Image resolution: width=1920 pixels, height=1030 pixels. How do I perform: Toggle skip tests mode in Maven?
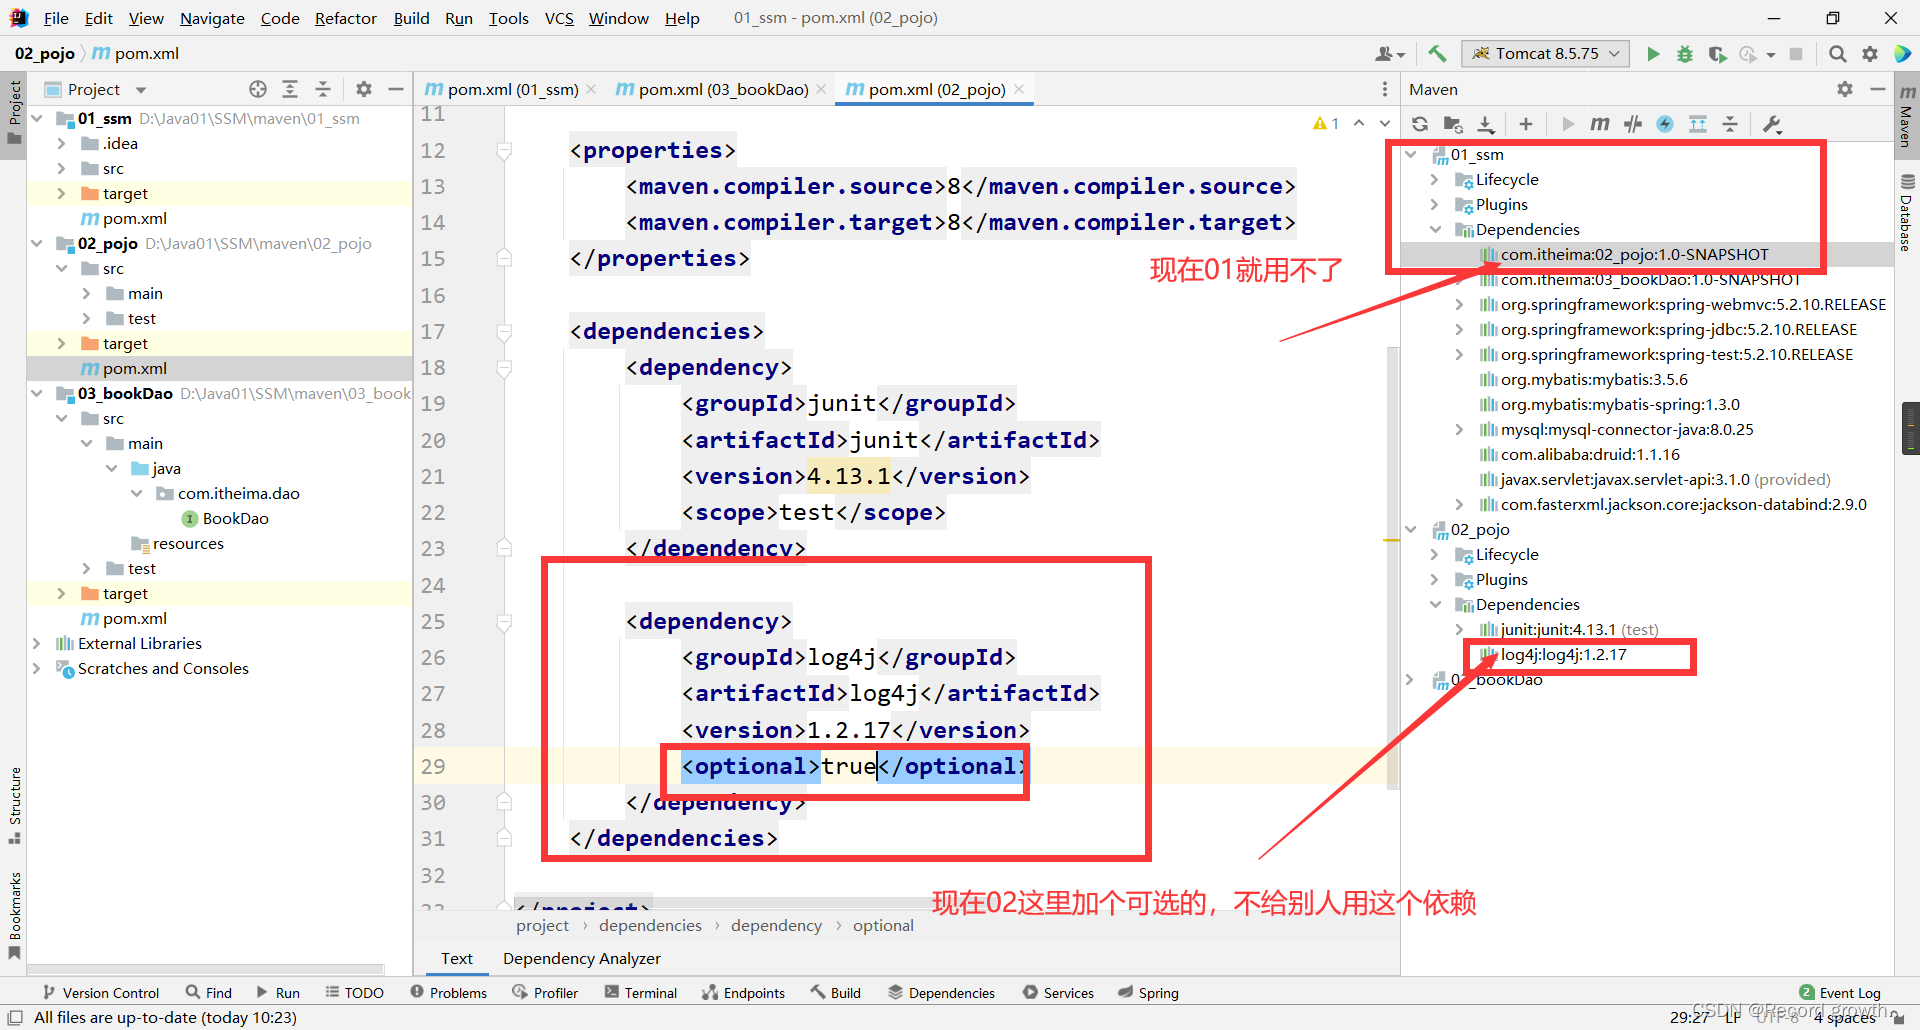pos(1665,124)
